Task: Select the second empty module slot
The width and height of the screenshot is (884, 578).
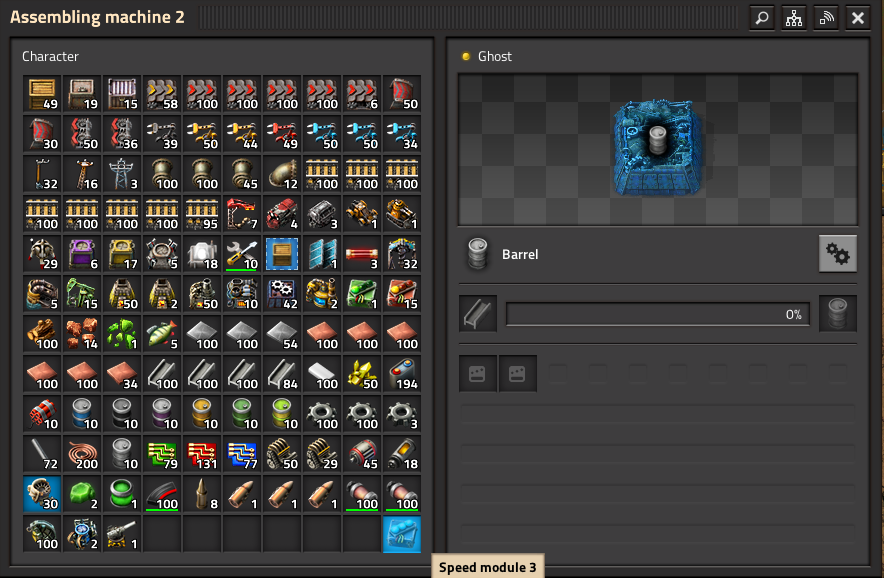Action: (518, 373)
